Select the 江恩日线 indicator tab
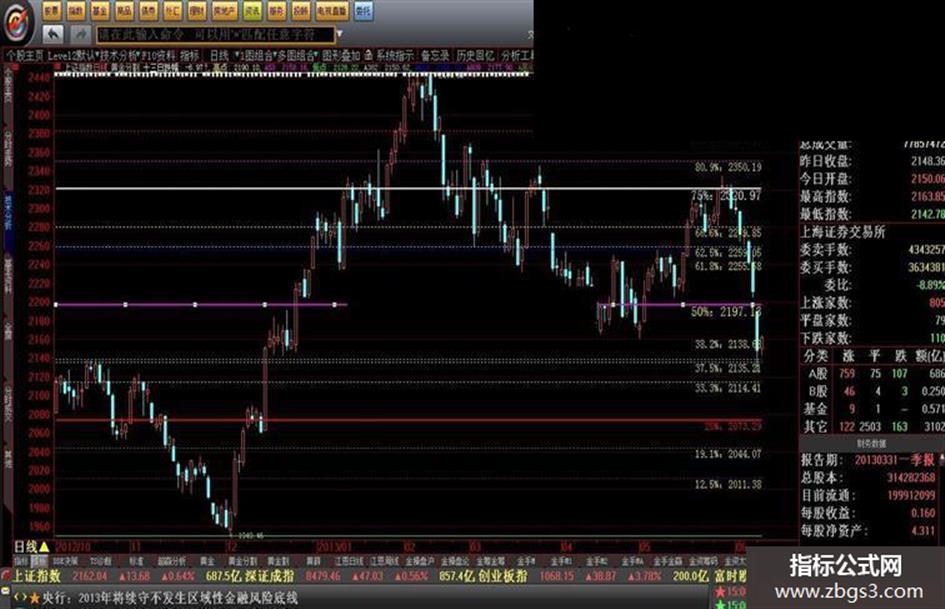This screenshot has height=609, width=945. (349, 561)
